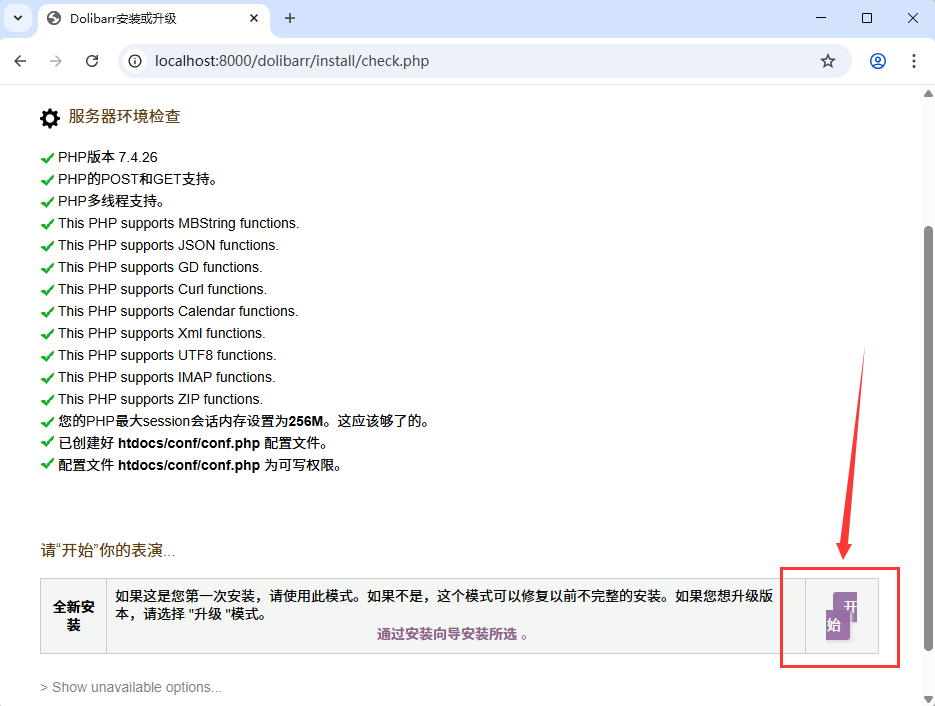The image size is (935, 706).
Task: Click the IMAP functions line
Action: [x=167, y=378]
